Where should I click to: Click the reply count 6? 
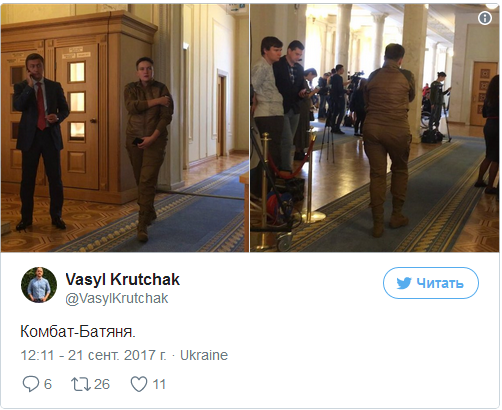click(48, 384)
